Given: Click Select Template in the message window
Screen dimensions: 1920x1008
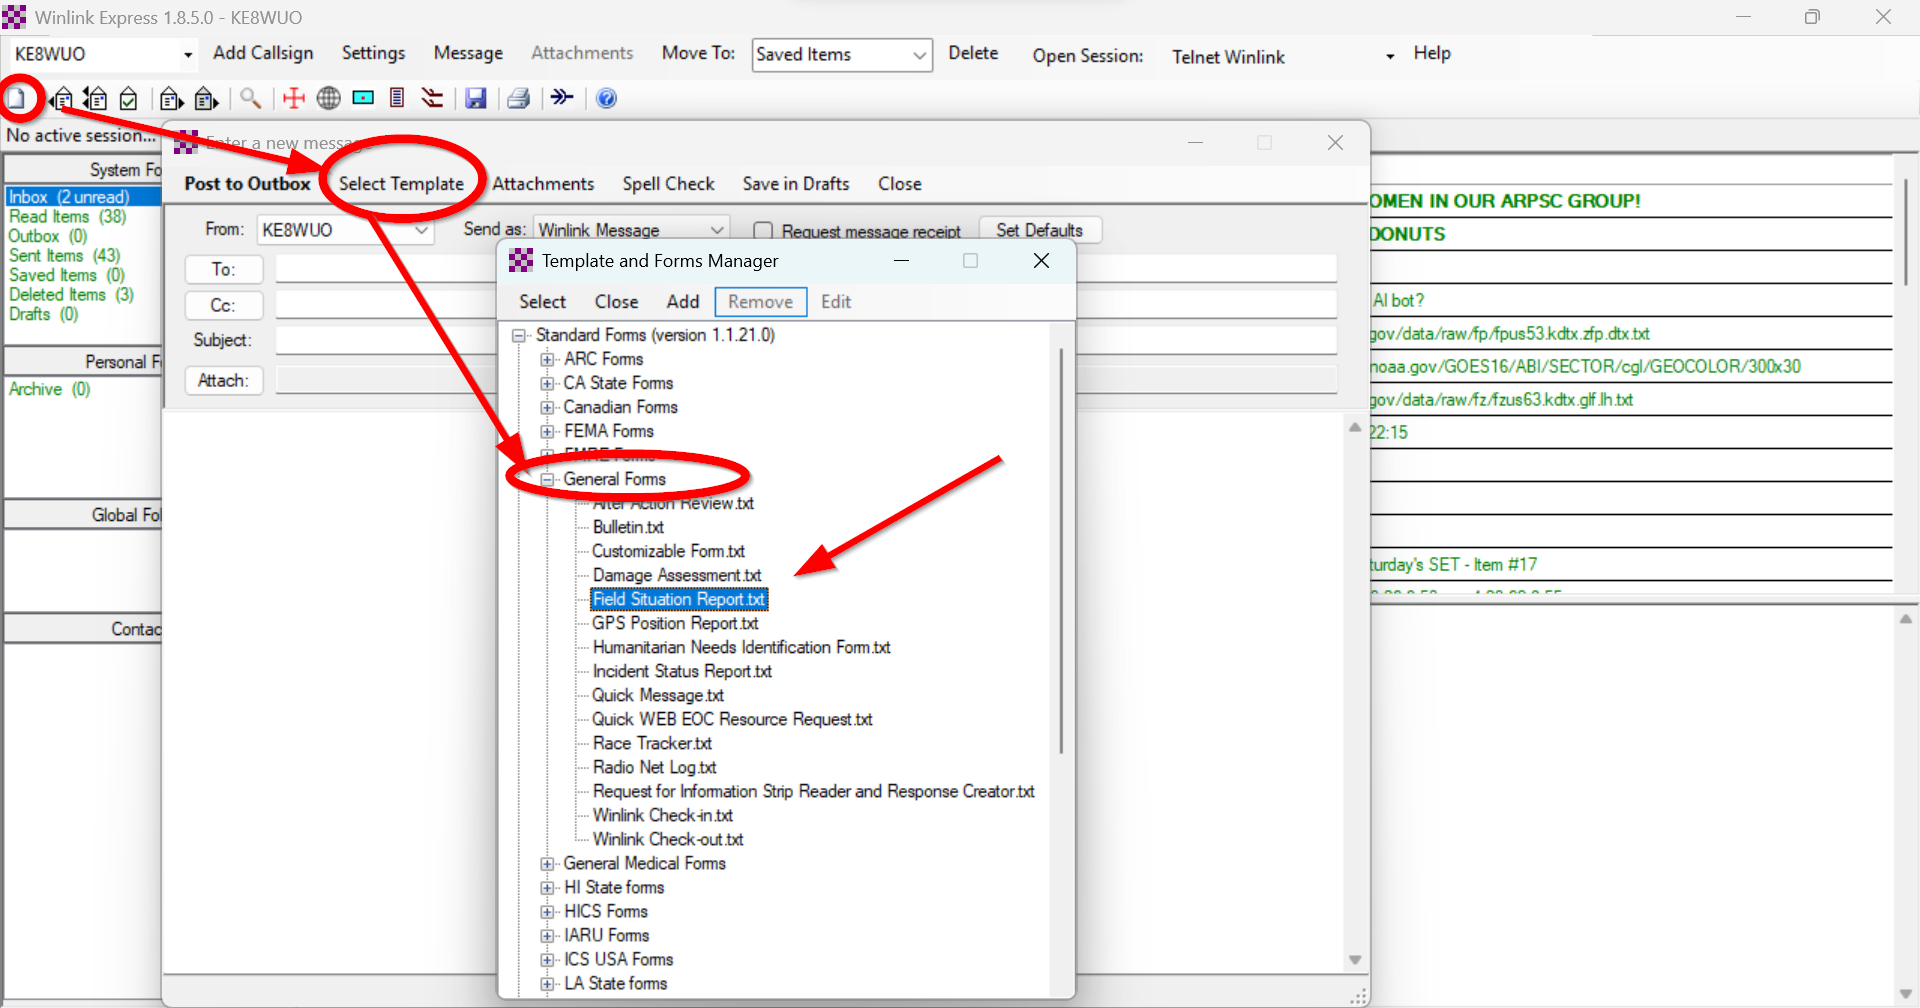Looking at the screenshot, I should point(401,184).
